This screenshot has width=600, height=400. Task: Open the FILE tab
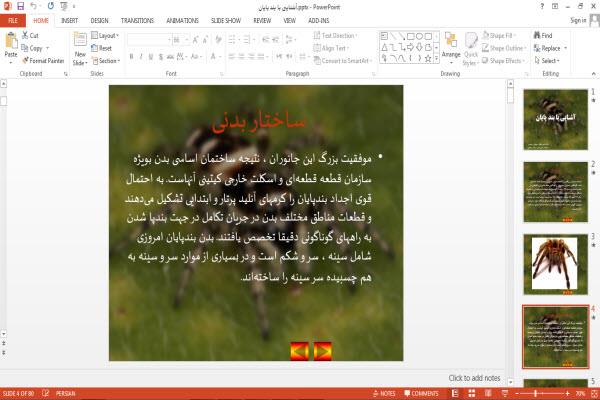13,21
